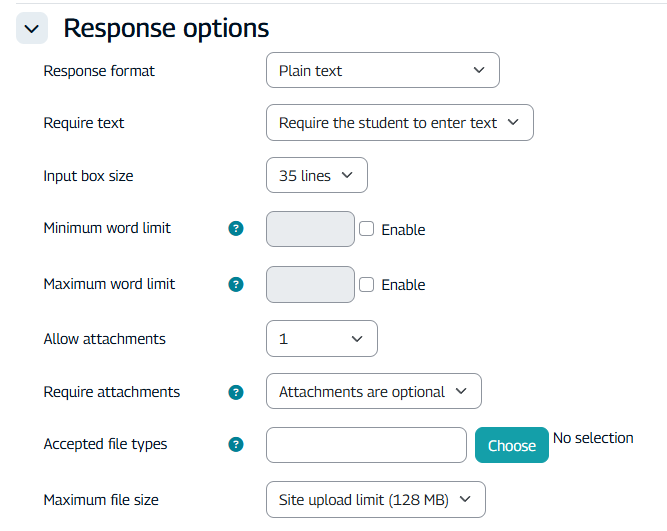Open help for Minimum word limit
The width and height of the screenshot is (667, 531).
point(236,229)
